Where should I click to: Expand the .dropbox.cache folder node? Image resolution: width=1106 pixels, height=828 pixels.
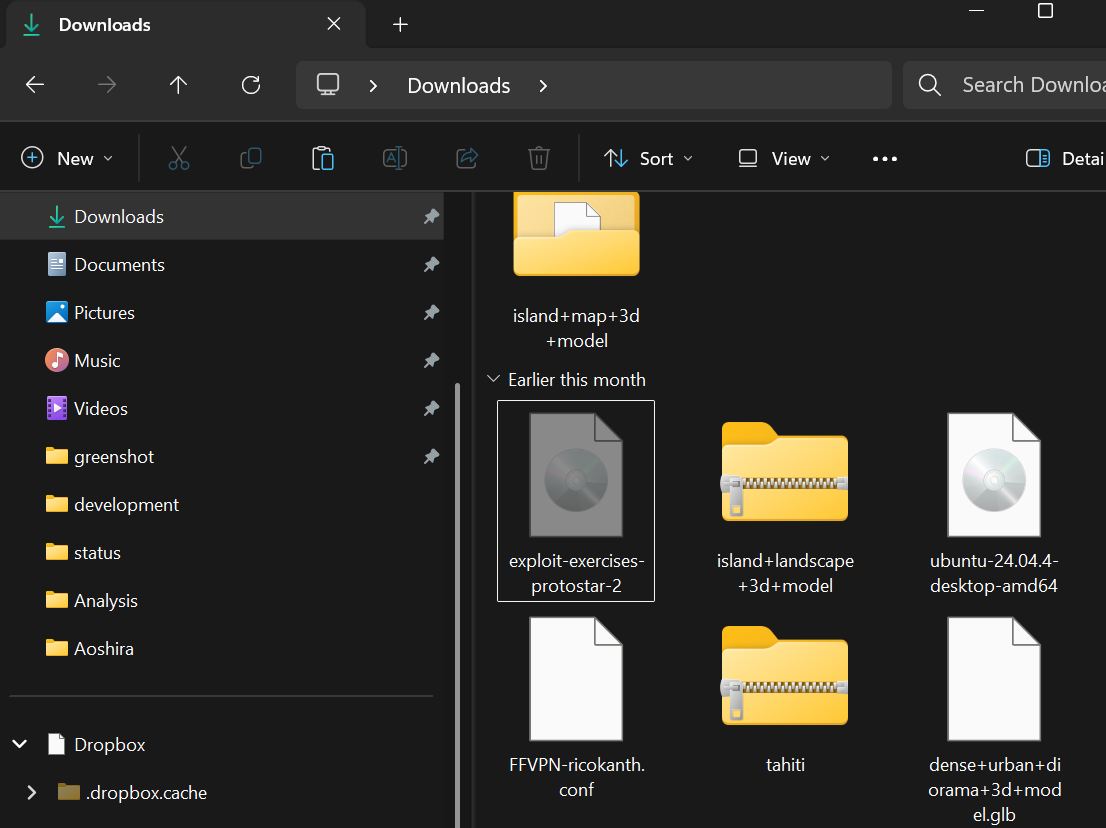click(x=31, y=792)
